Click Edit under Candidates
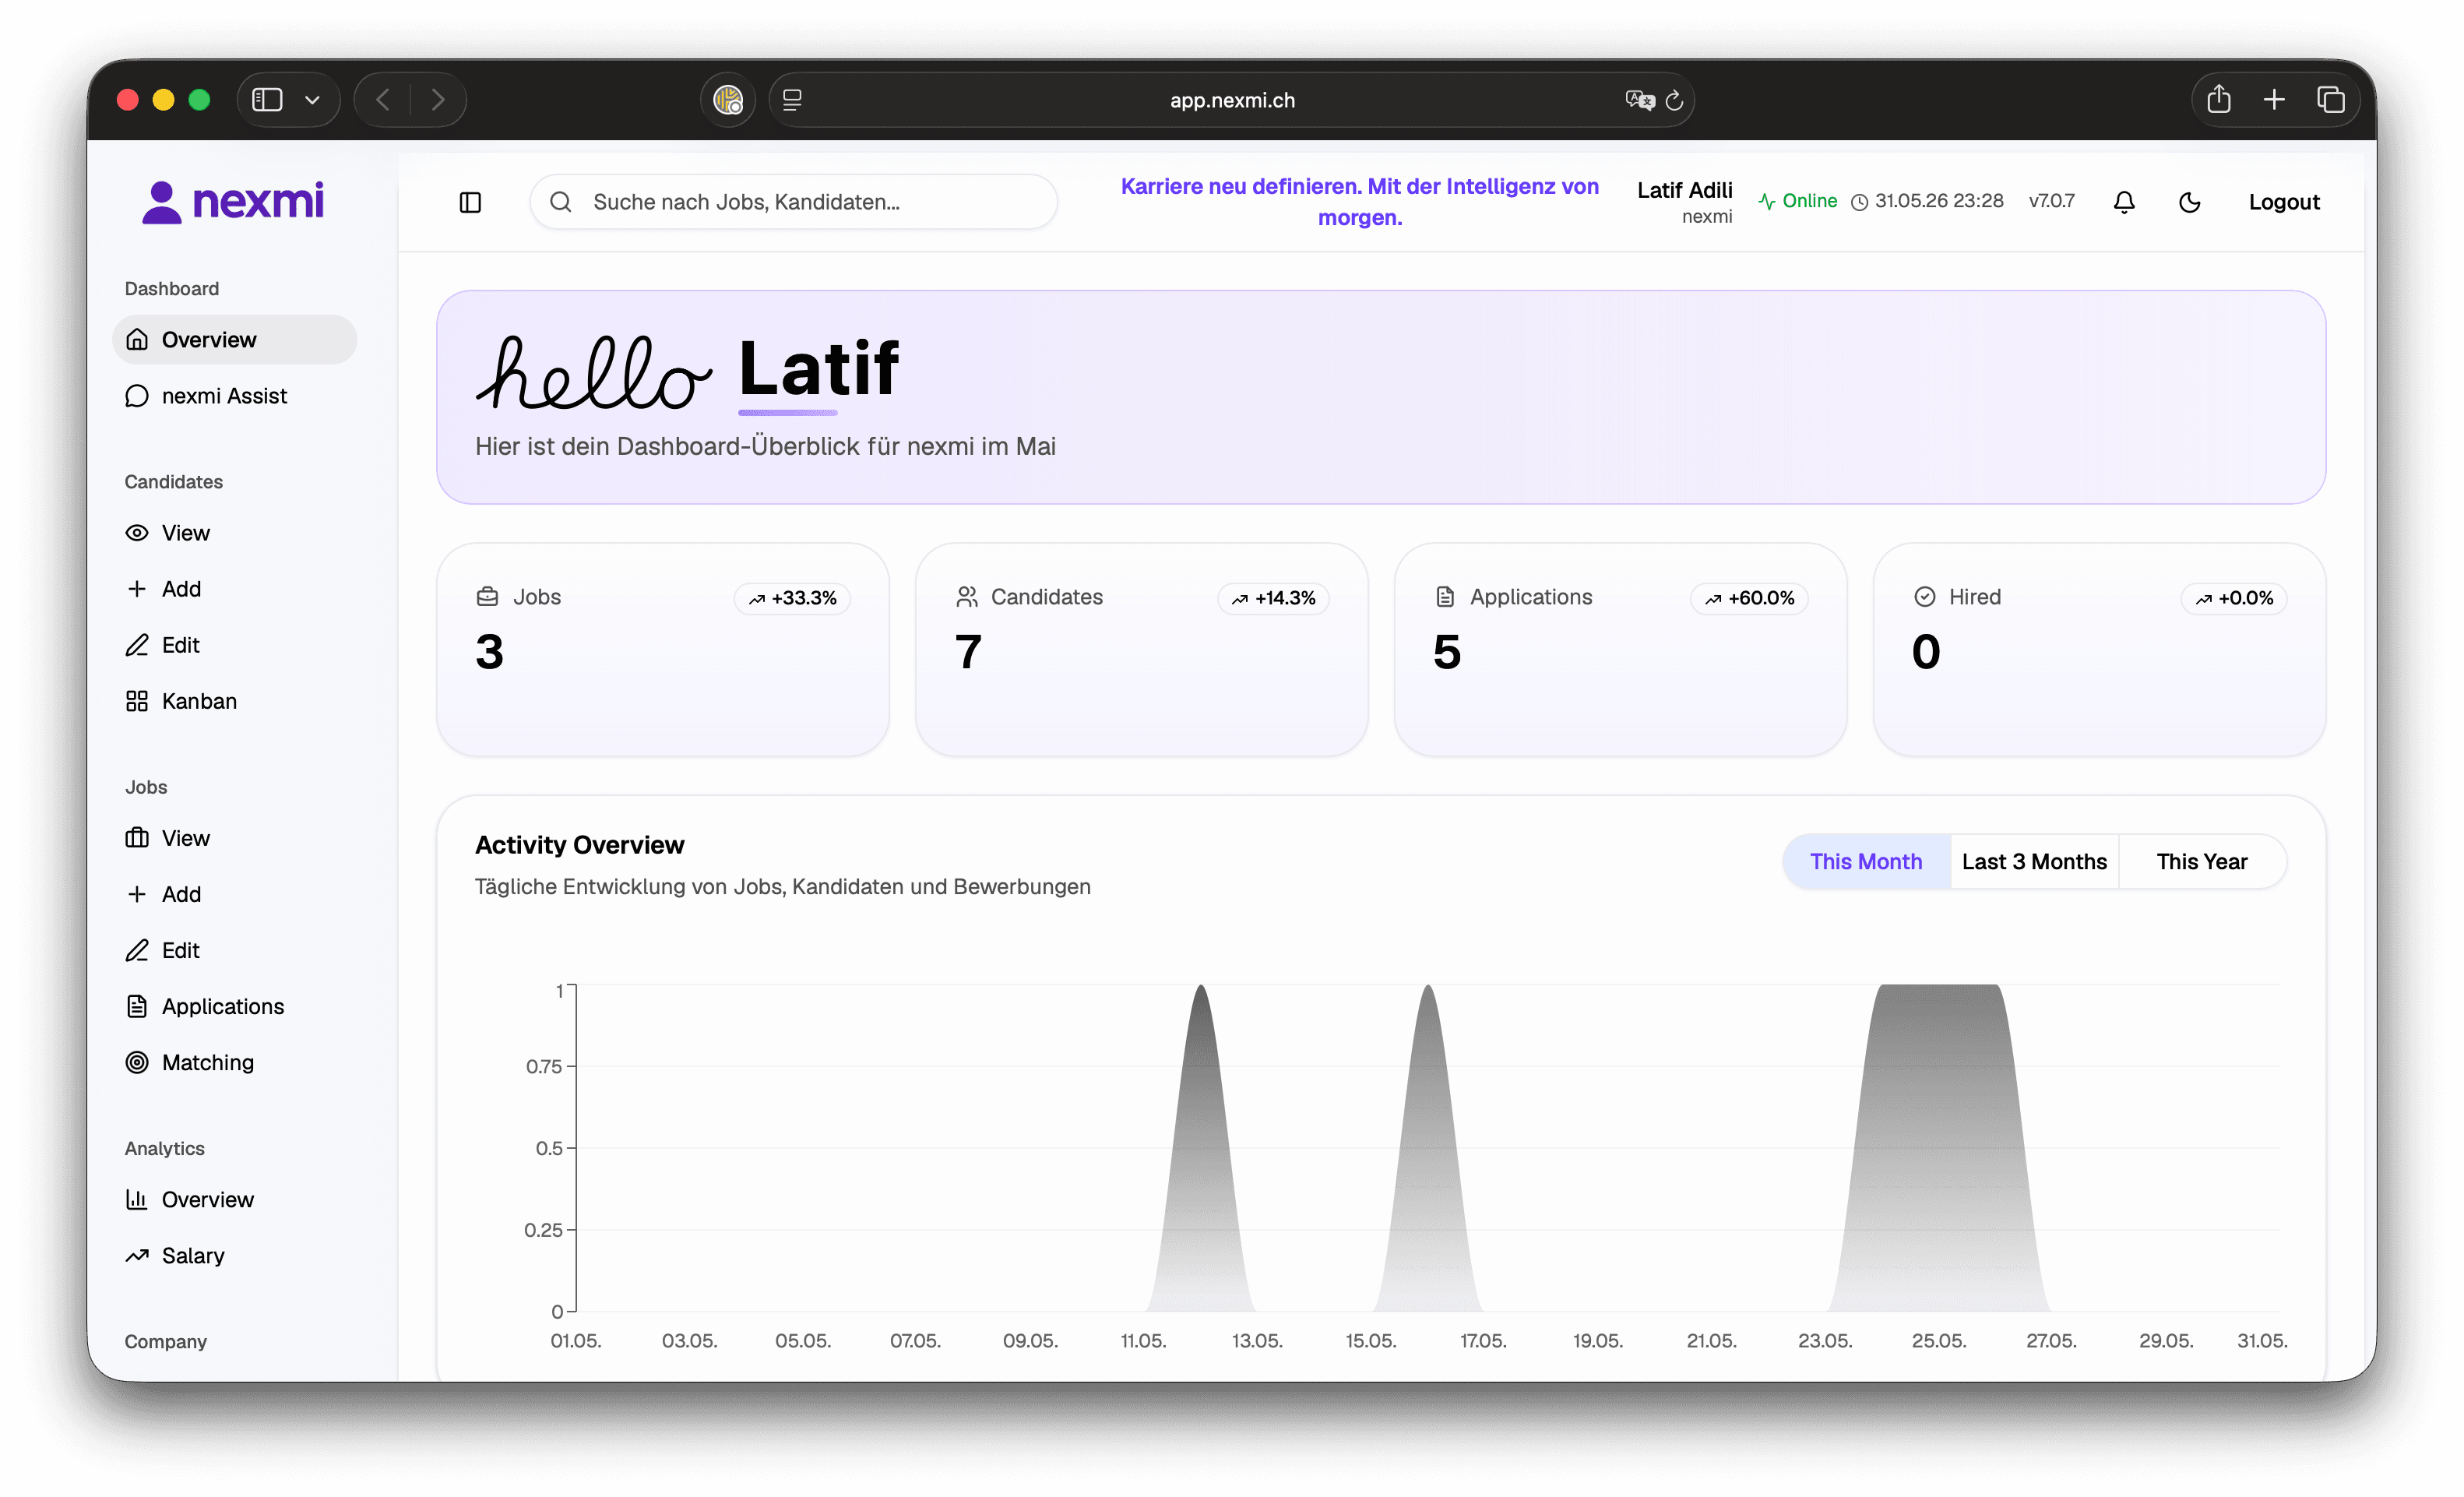This screenshot has width=2464, height=1497. pos(234,644)
